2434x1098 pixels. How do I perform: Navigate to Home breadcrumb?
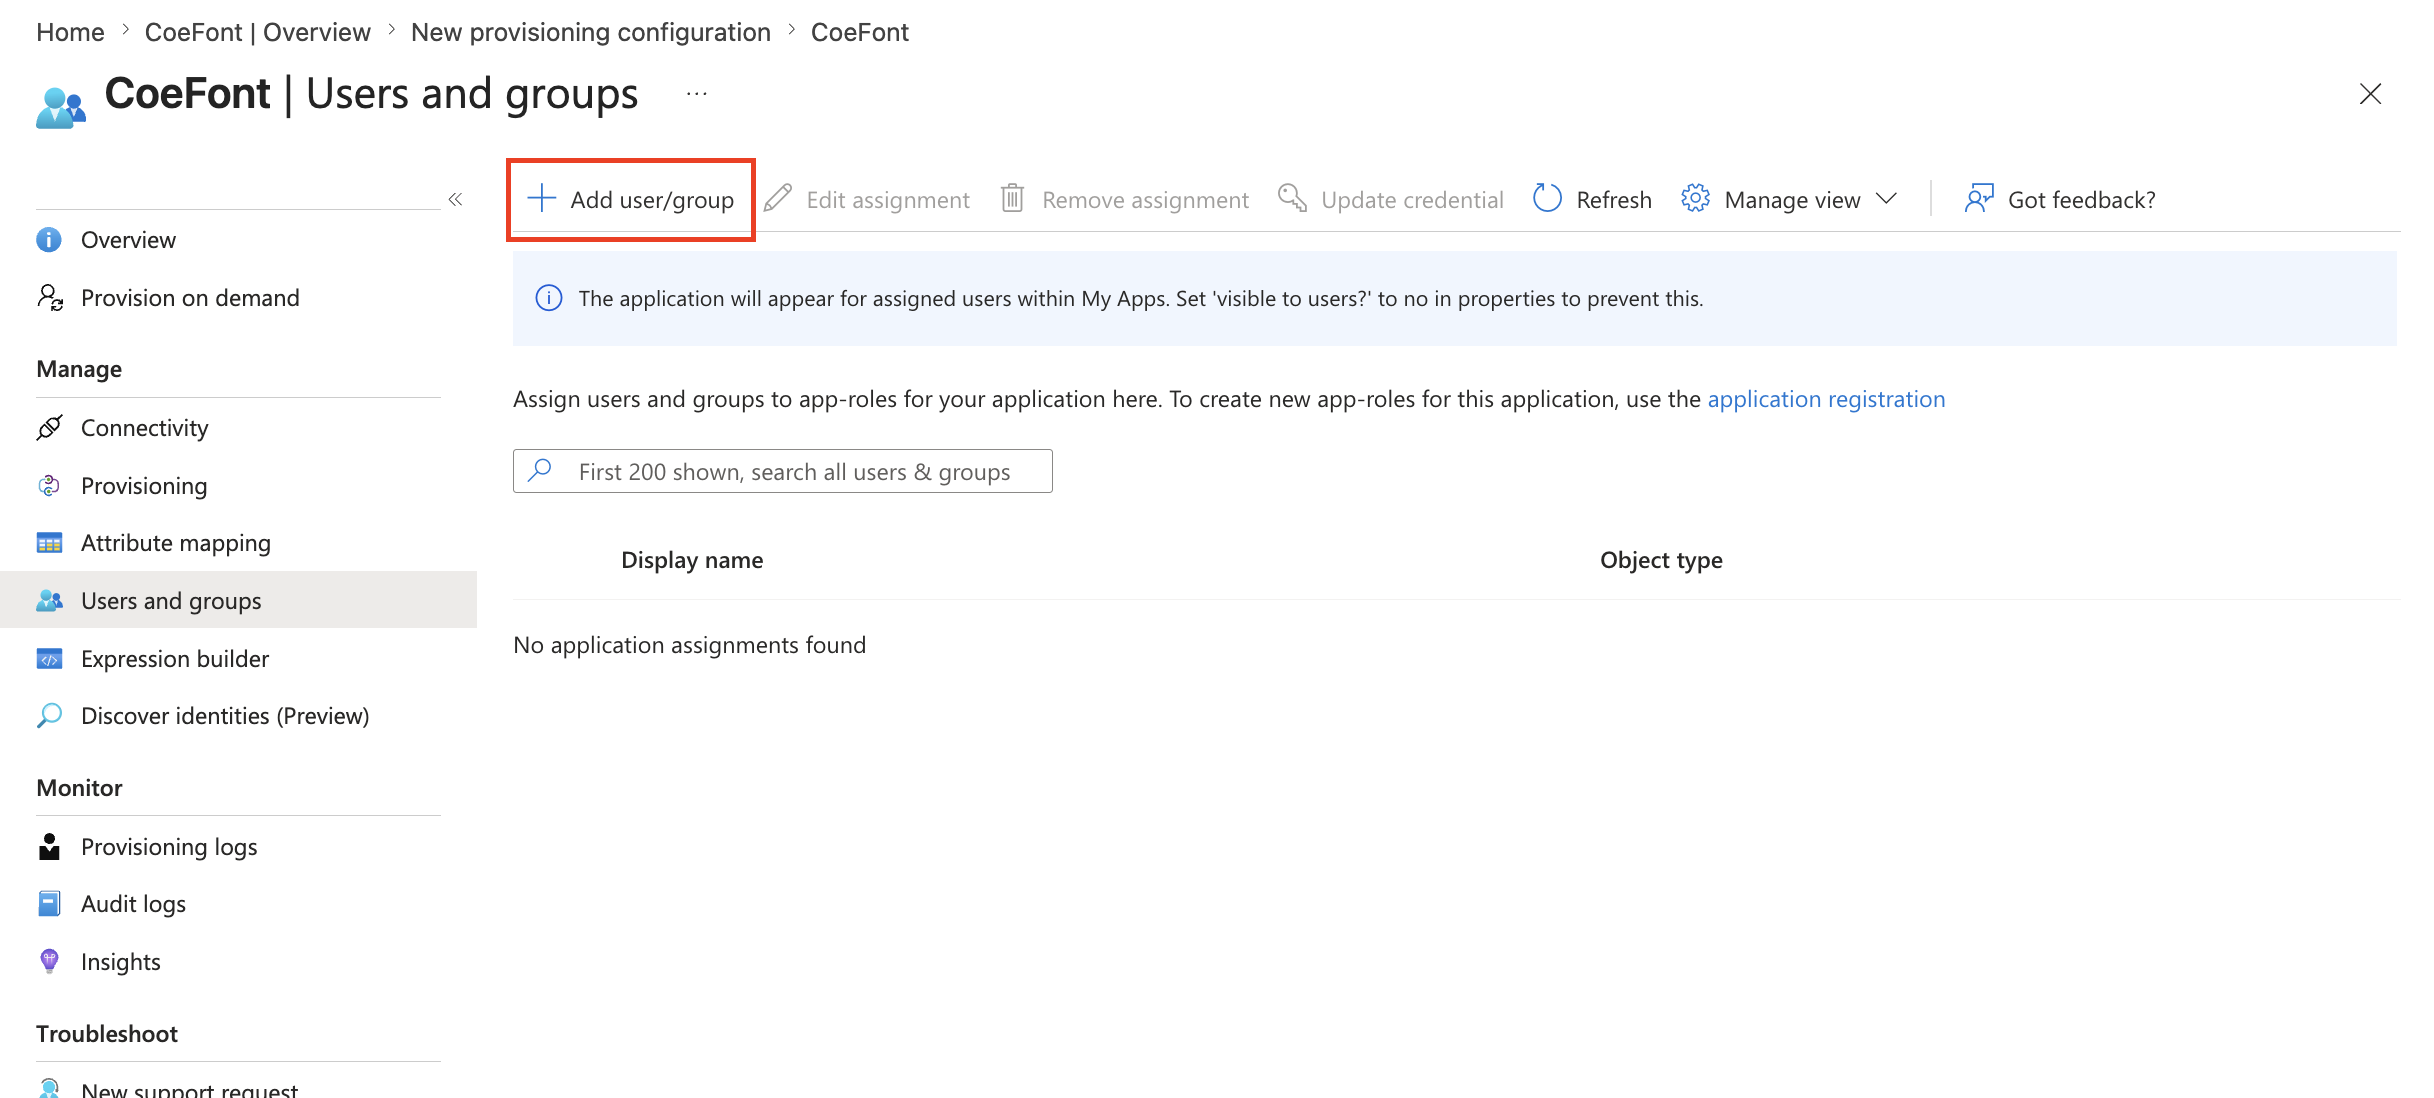tap(70, 32)
